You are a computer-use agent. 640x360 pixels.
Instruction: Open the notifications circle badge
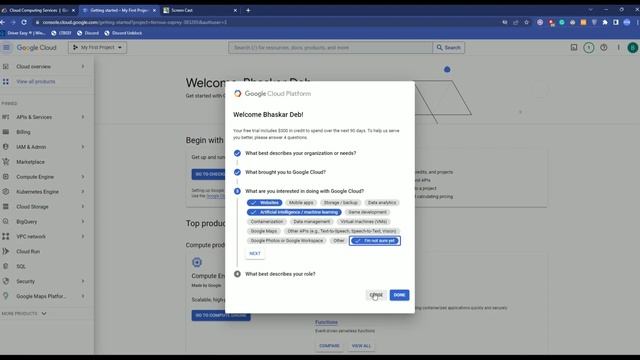589,48
